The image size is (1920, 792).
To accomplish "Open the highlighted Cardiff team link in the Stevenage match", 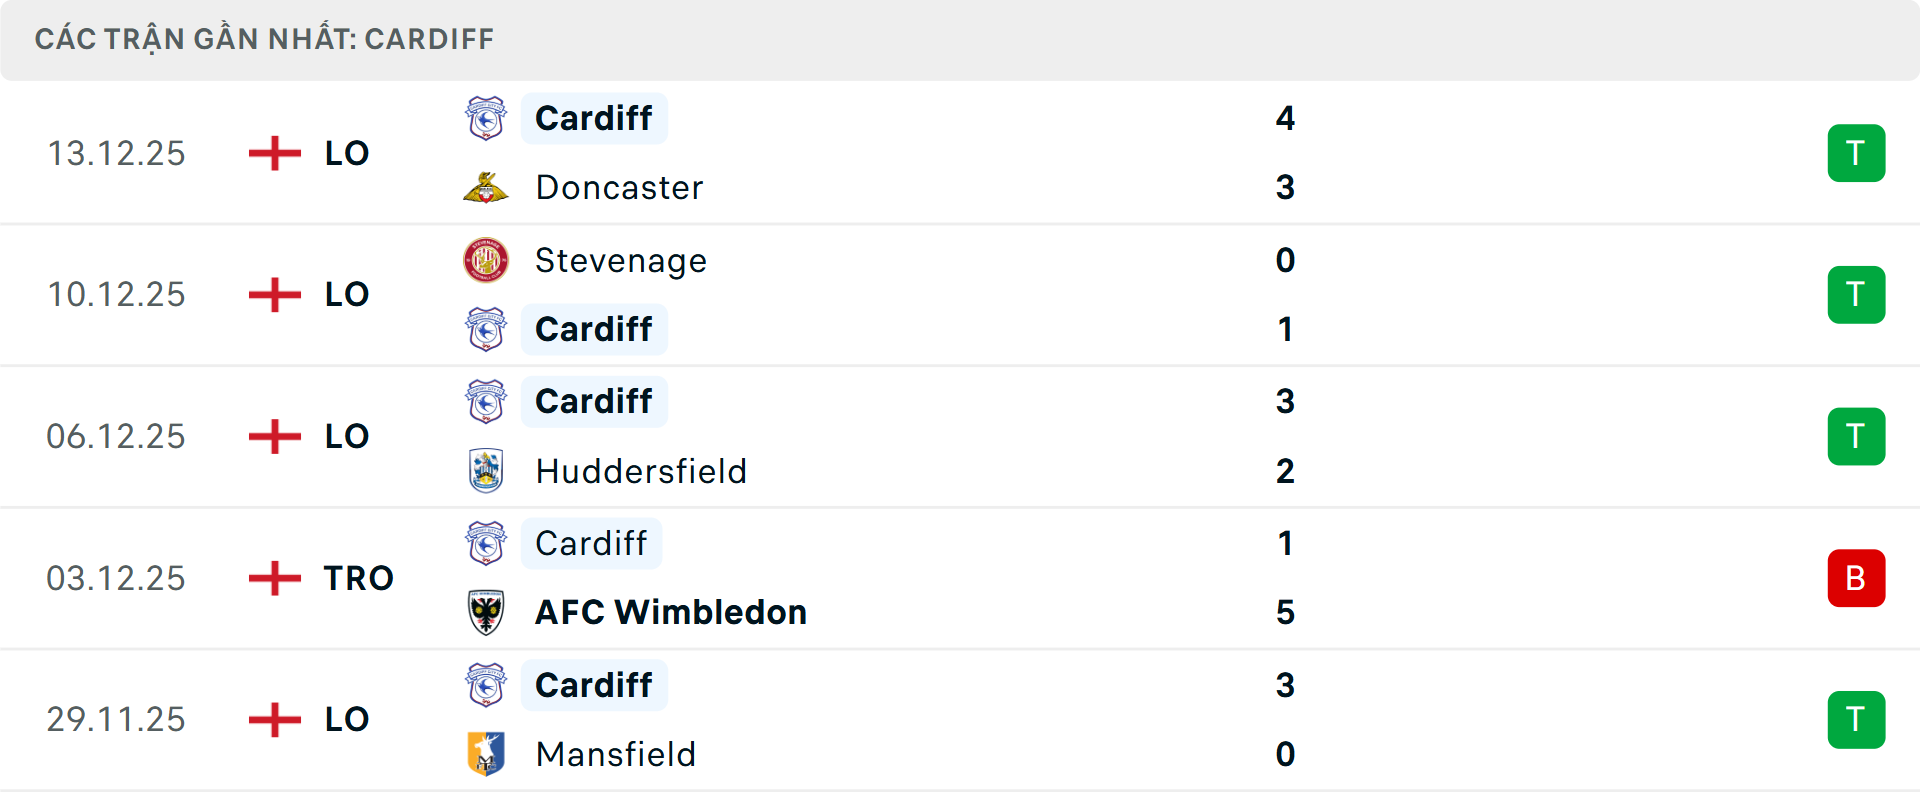I will pos(594,329).
